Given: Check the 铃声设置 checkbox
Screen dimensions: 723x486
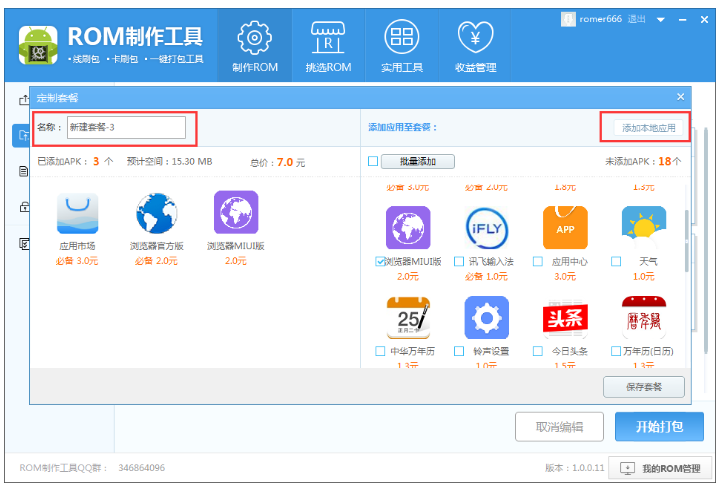Looking at the screenshot, I should pyautogui.click(x=459, y=351).
